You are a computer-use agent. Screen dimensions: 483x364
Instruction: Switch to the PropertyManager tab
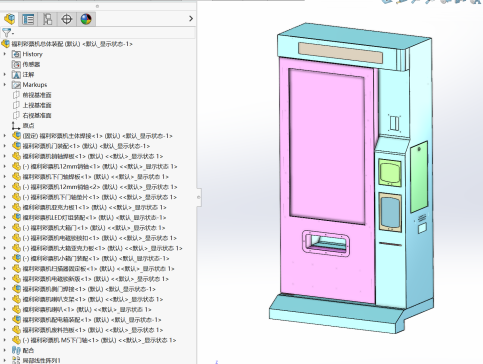(x=28, y=19)
